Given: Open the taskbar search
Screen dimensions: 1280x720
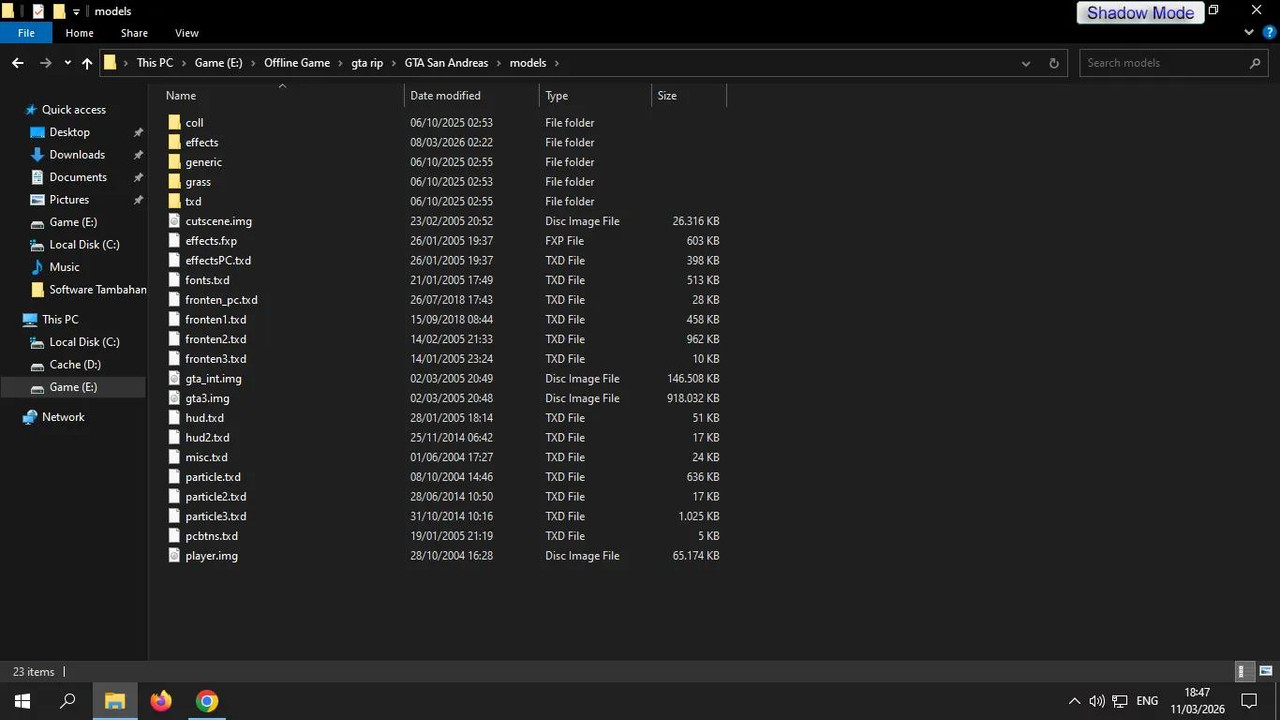Looking at the screenshot, I should (x=68, y=701).
